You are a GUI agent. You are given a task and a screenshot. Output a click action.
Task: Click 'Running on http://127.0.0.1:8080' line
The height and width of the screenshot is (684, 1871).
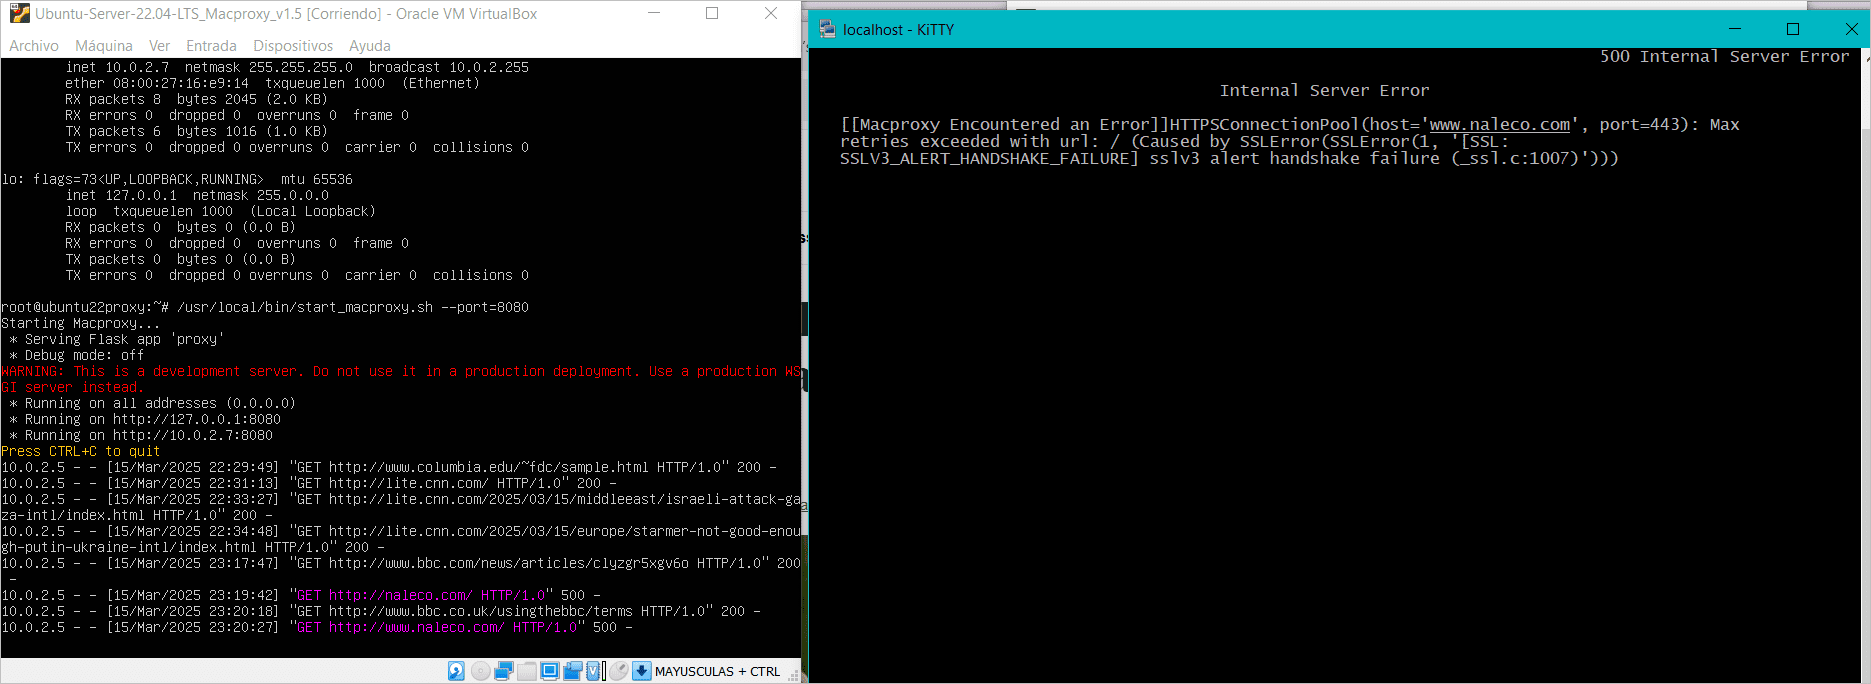coord(145,419)
